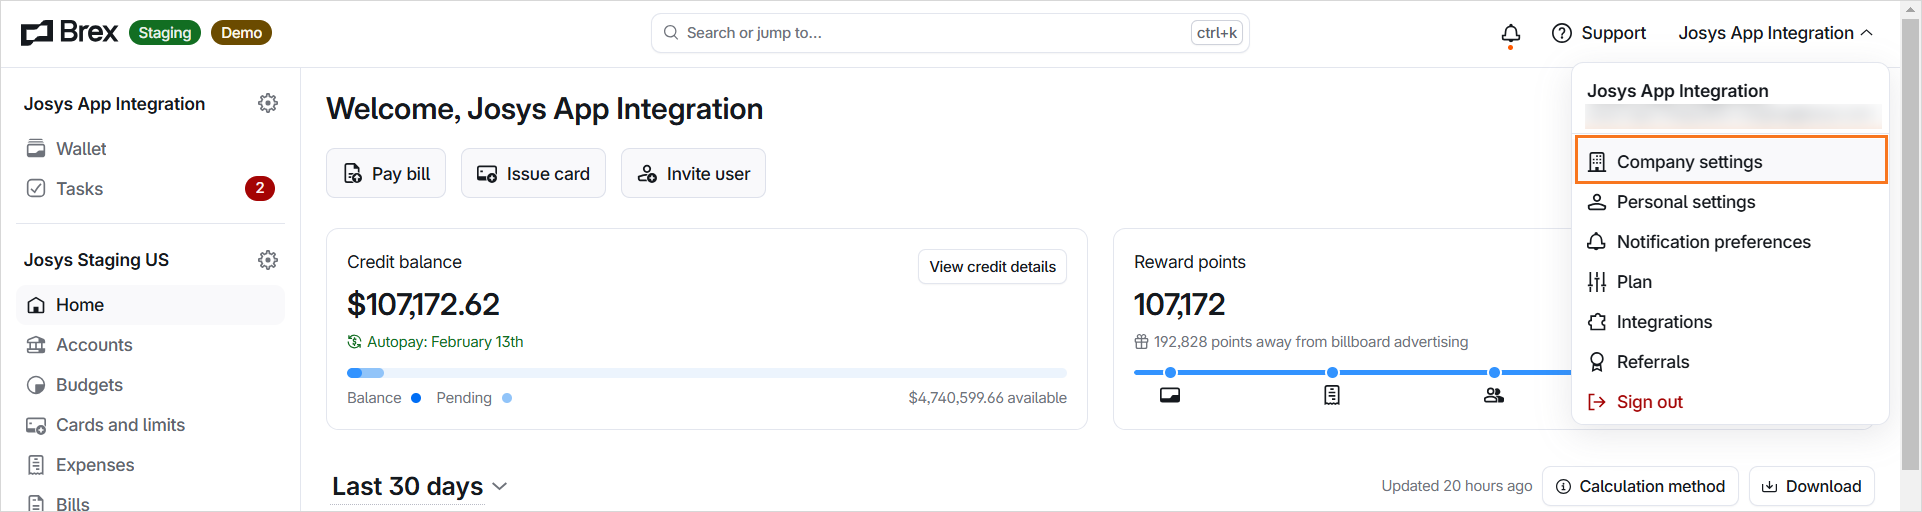Click the Balance legend blue dot
The image size is (1922, 512).
(416, 398)
